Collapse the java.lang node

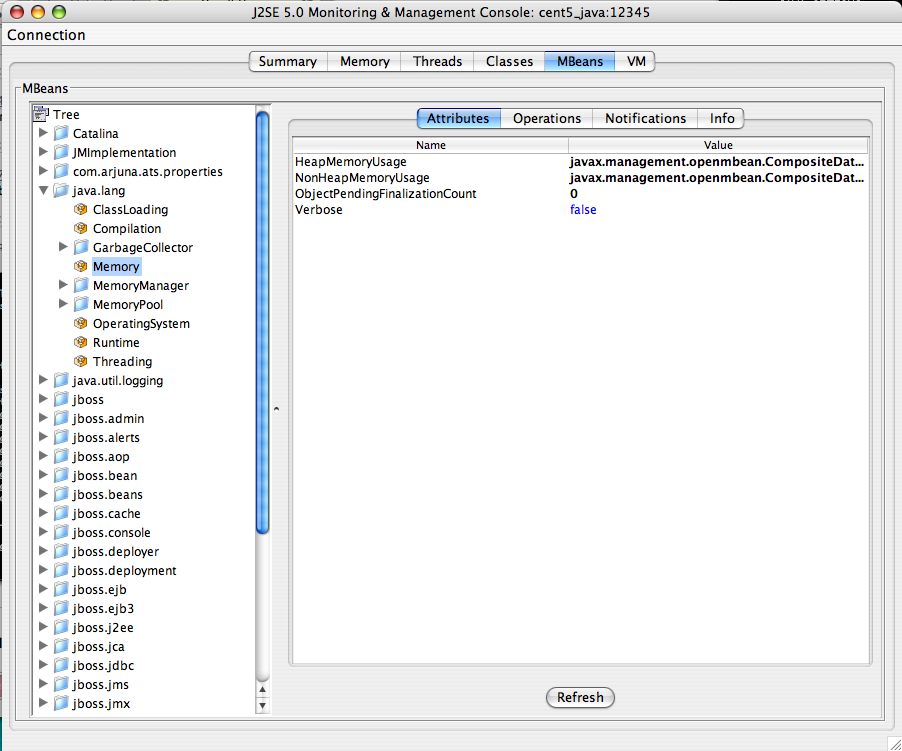click(43, 190)
